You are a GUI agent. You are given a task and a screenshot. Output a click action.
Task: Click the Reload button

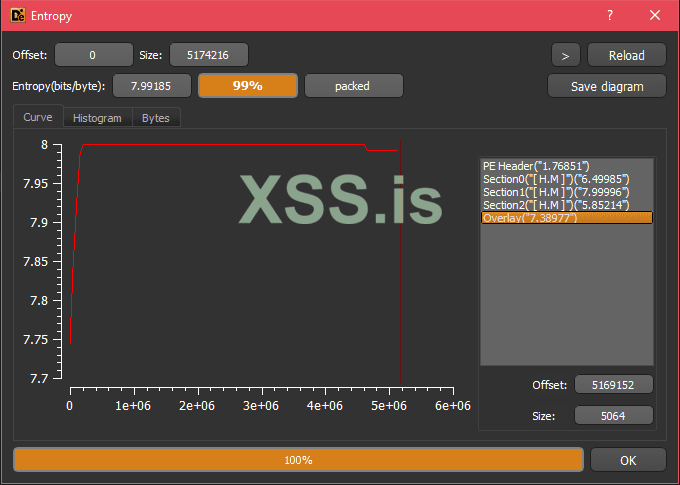pos(626,55)
